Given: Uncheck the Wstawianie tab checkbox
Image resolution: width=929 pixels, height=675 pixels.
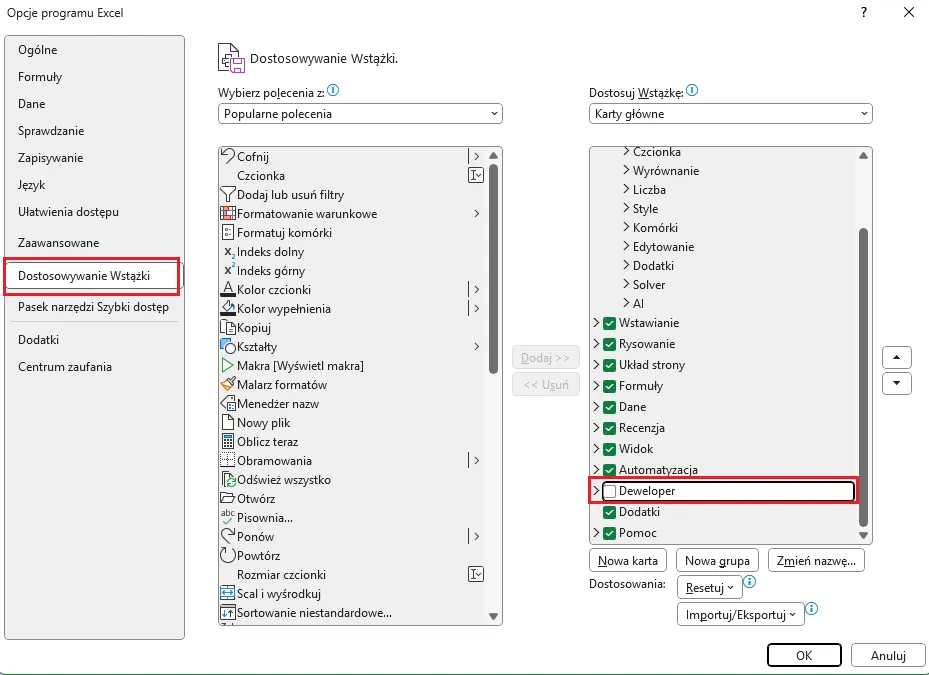Looking at the screenshot, I should pos(610,323).
